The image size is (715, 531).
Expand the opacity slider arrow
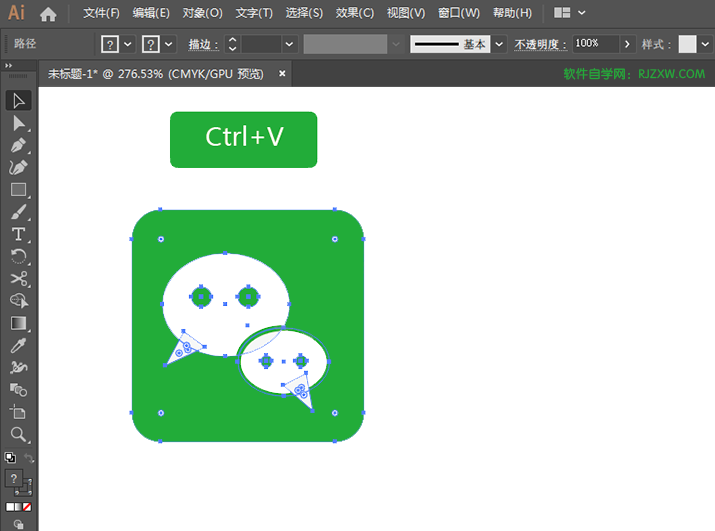[627, 44]
